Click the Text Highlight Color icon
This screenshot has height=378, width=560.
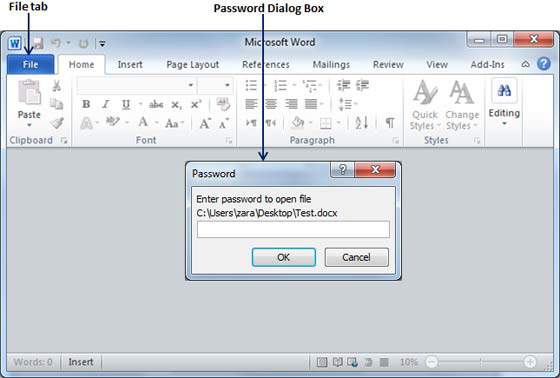click(x=113, y=122)
